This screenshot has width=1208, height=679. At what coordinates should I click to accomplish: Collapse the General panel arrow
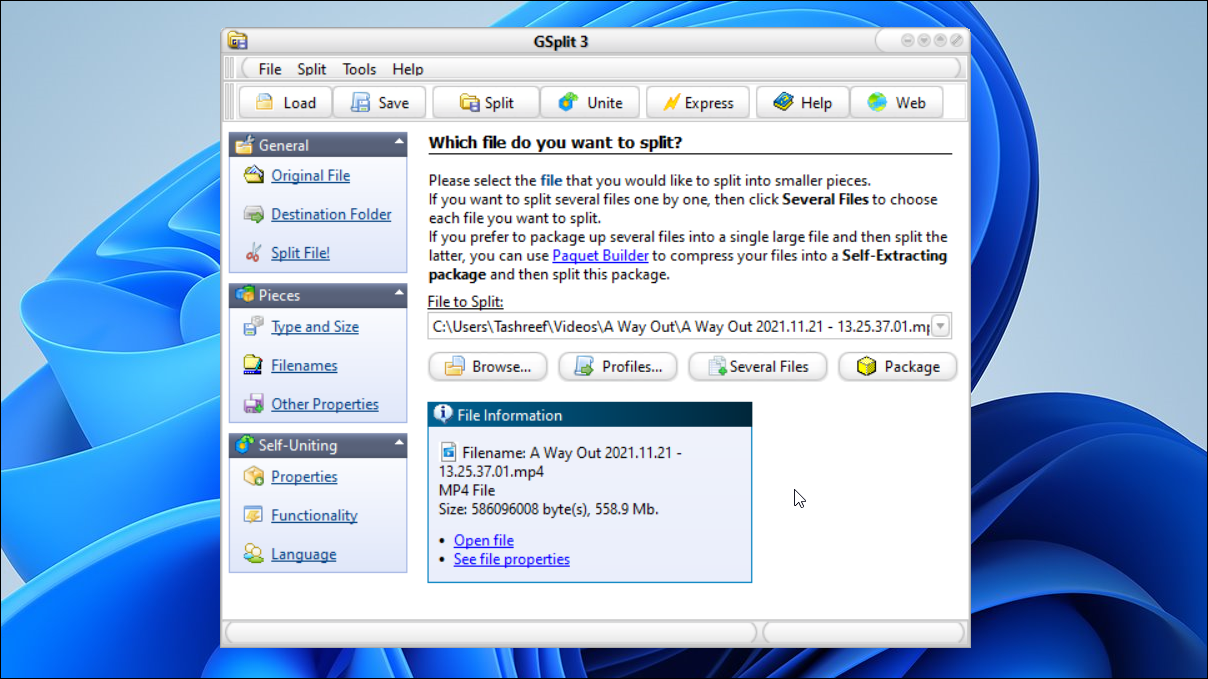pyautogui.click(x=399, y=142)
